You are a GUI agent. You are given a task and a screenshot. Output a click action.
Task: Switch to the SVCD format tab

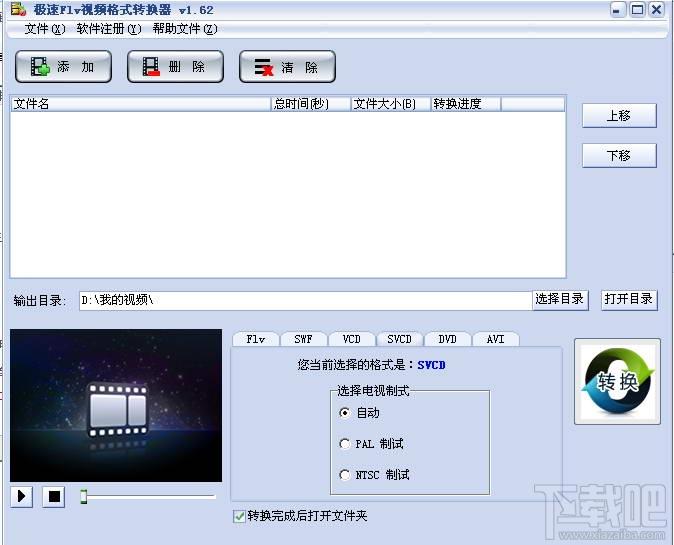pyautogui.click(x=399, y=339)
